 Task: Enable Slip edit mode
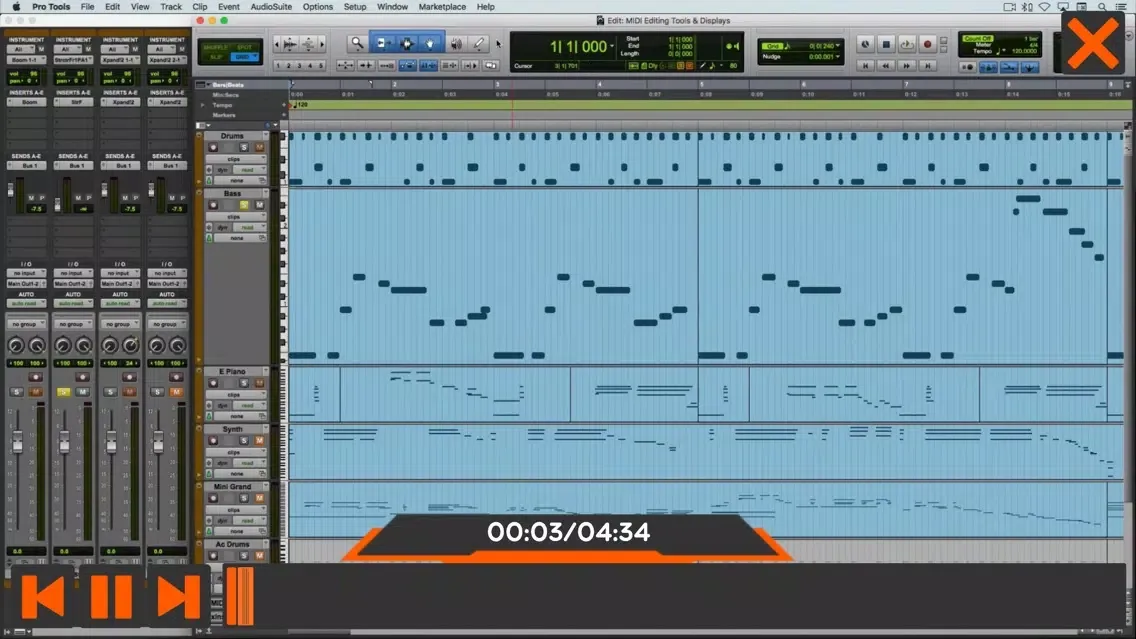point(217,57)
